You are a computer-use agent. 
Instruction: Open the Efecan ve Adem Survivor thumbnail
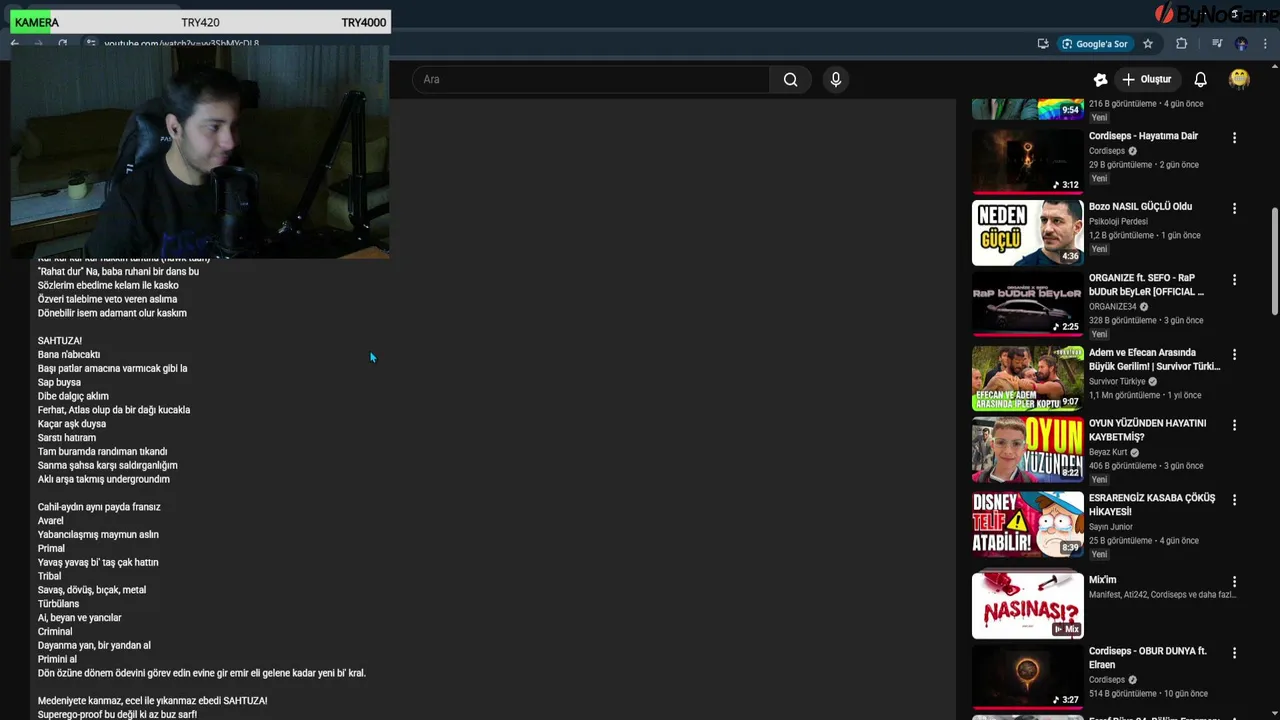[x=1027, y=378]
